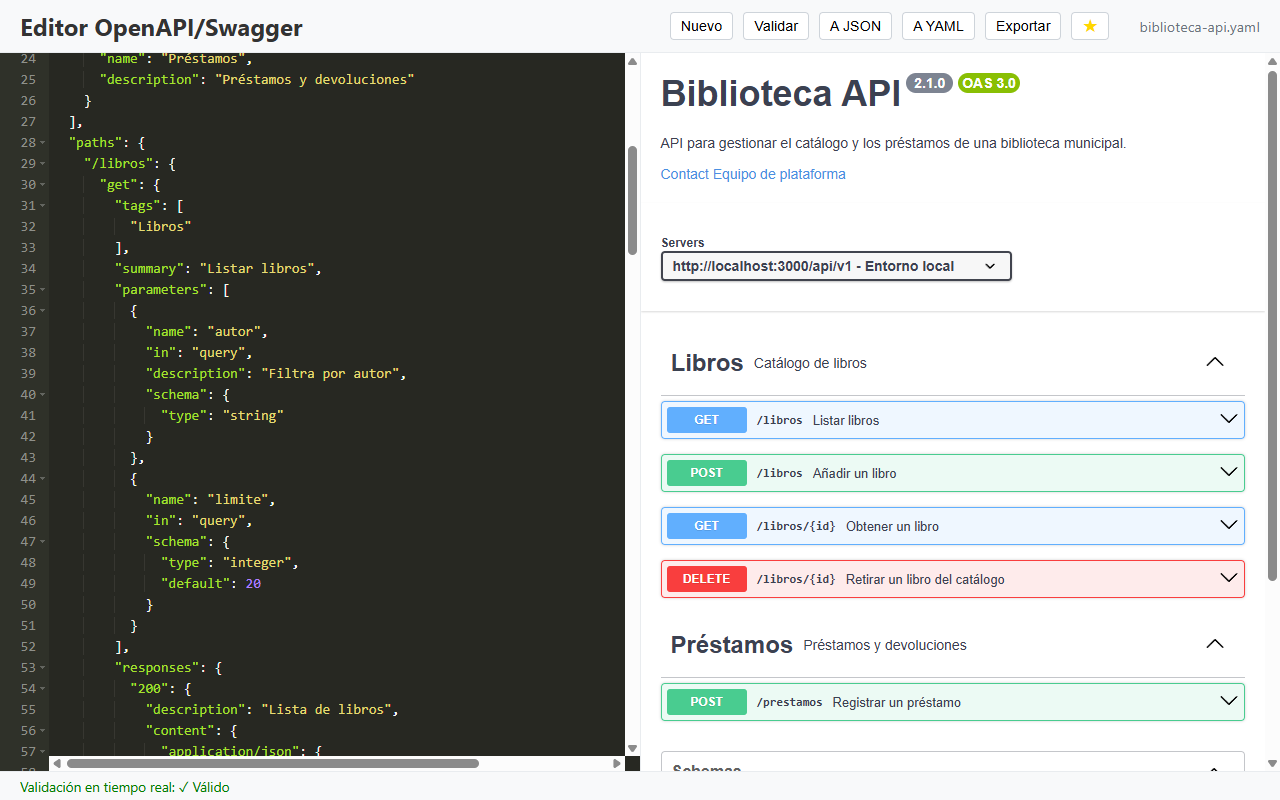Open the Contact Equipo de plataforma link

coord(753,174)
